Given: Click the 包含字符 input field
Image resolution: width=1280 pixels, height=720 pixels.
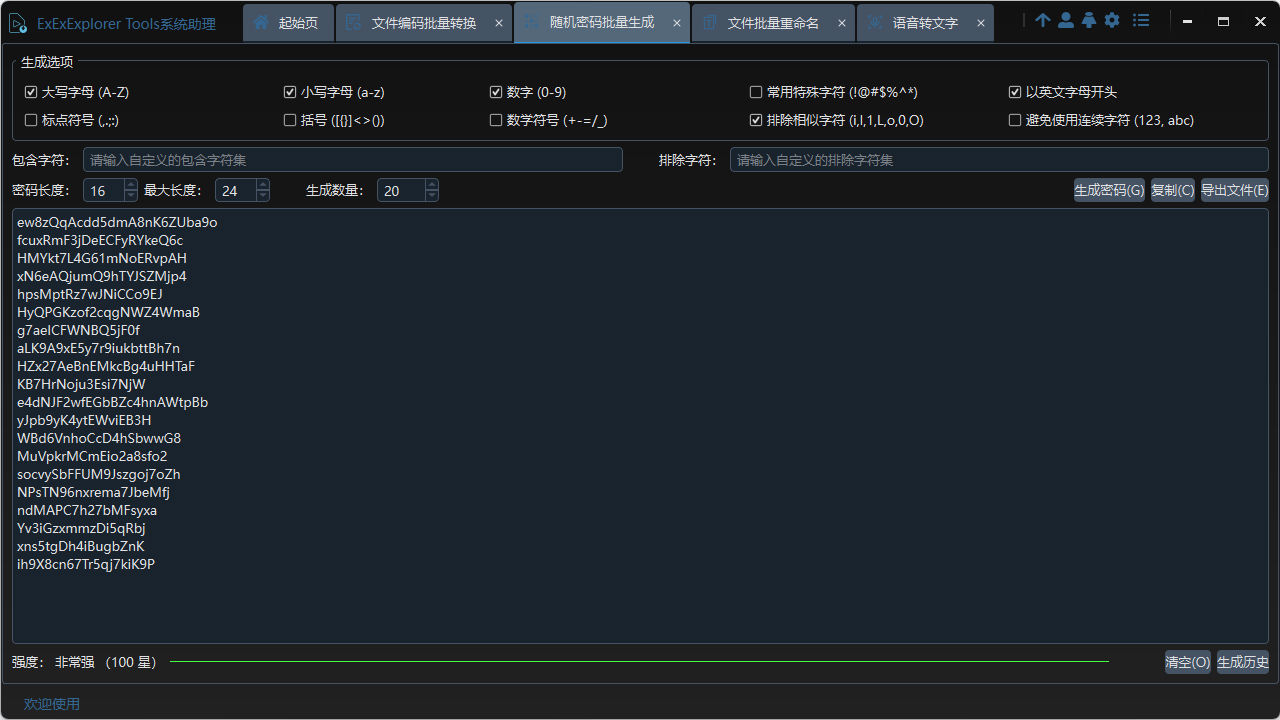Looking at the screenshot, I should (352, 160).
